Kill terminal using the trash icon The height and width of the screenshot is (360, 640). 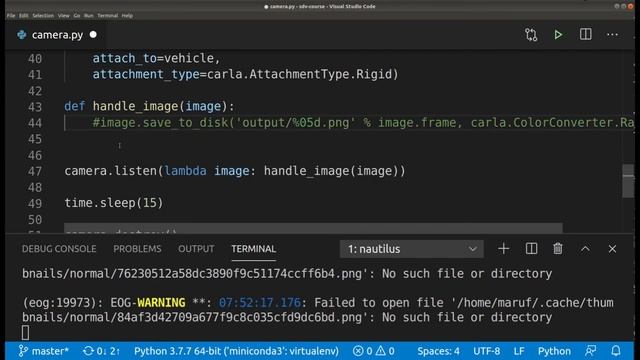click(558, 249)
